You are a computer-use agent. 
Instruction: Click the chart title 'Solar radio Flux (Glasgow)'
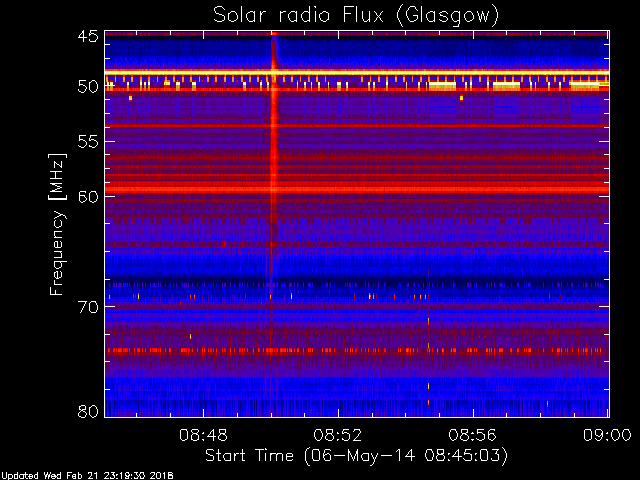[356, 16]
